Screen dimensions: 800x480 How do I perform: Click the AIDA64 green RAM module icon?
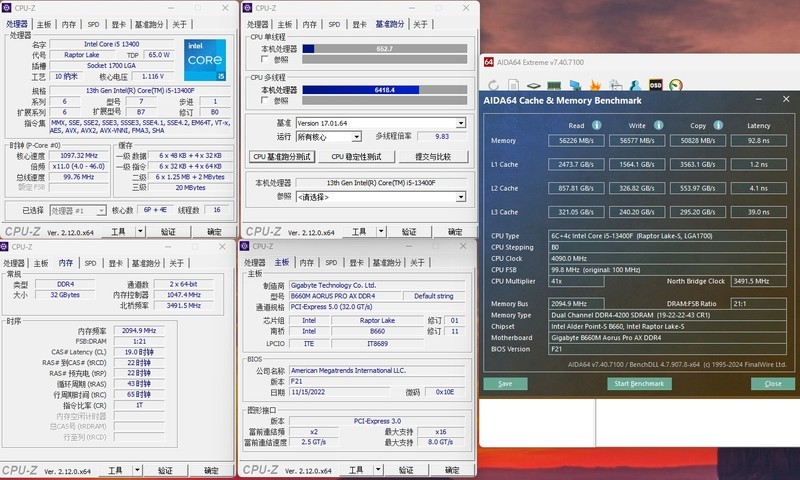coord(554,85)
